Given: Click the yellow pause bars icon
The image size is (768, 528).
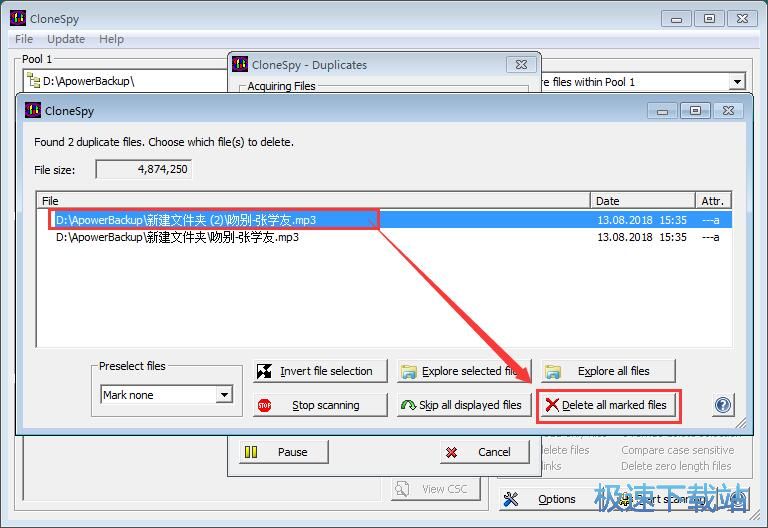Looking at the screenshot, I should 251,452.
